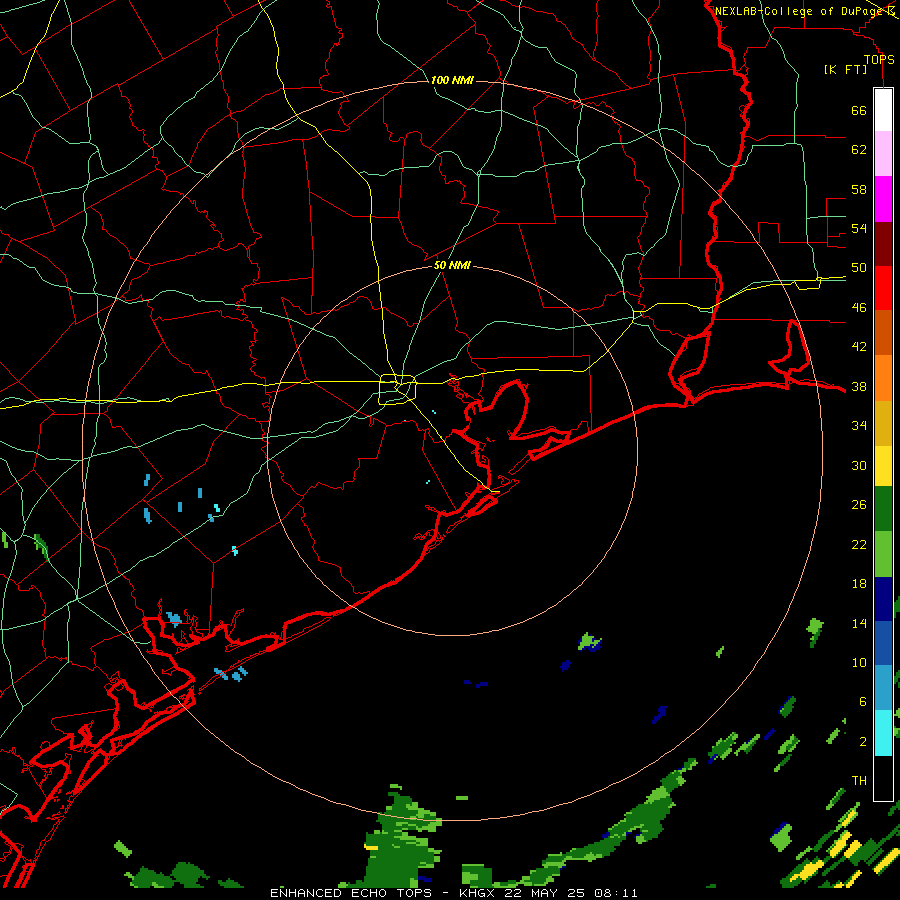Image resolution: width=900 pixels, height=900 pixels.
Task: Click the '50 NMI' range ring label
Action: click(452, 265)
